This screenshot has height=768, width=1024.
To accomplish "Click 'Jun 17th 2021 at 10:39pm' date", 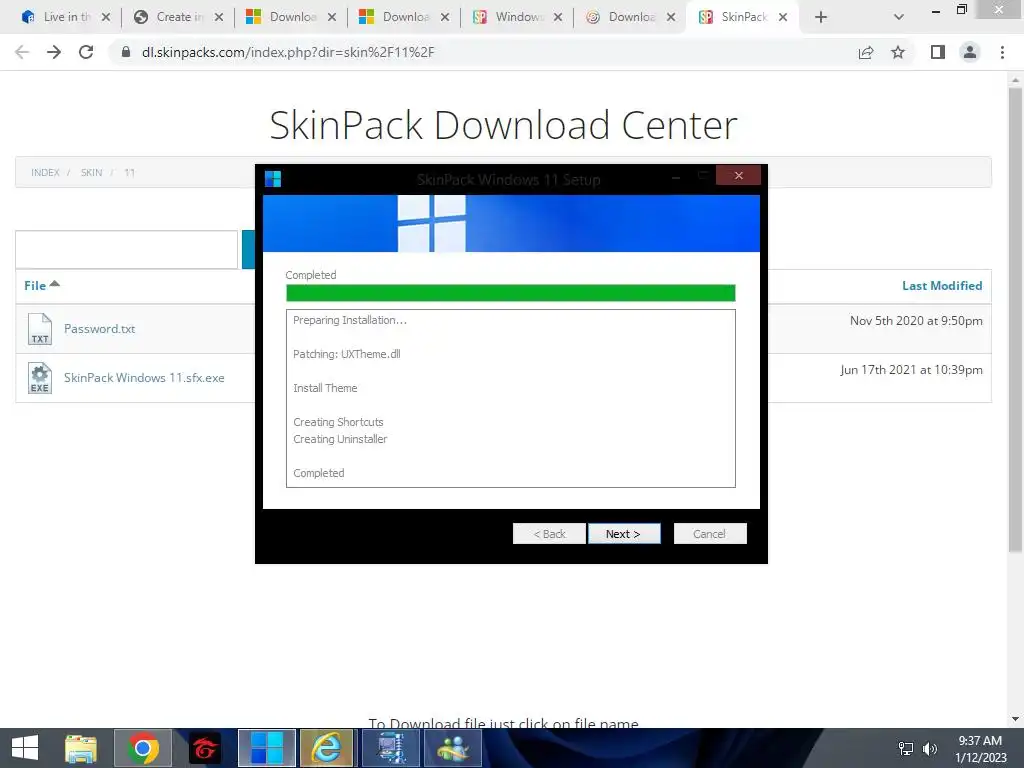I will [x=911, y=370].
